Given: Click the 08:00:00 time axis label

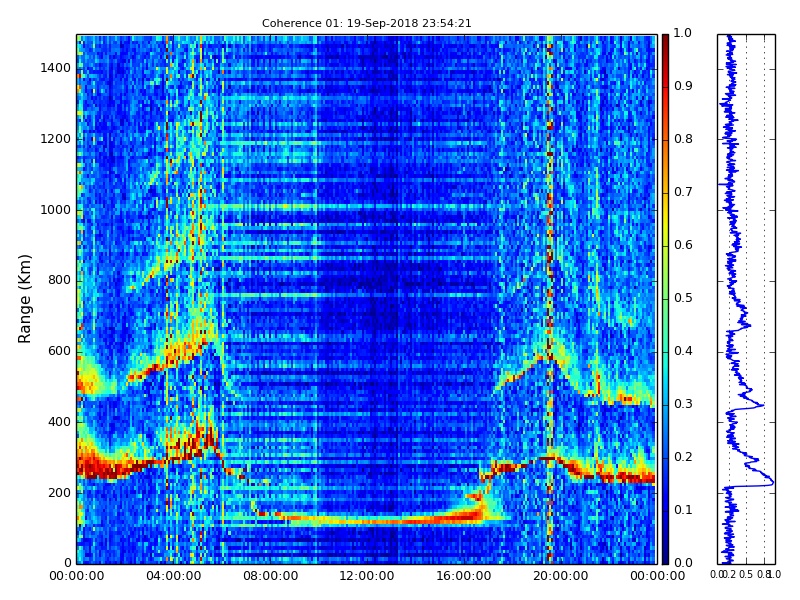Looking at the screenshot, I should 270,576.
